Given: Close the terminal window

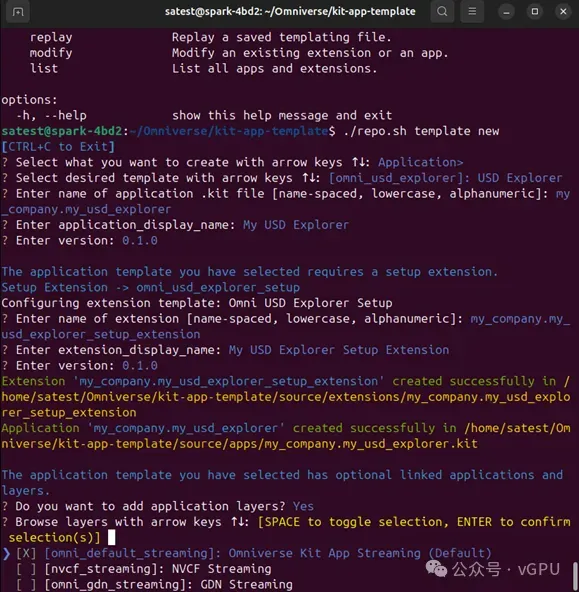Looking at the screenshot, I should point(563,12).
